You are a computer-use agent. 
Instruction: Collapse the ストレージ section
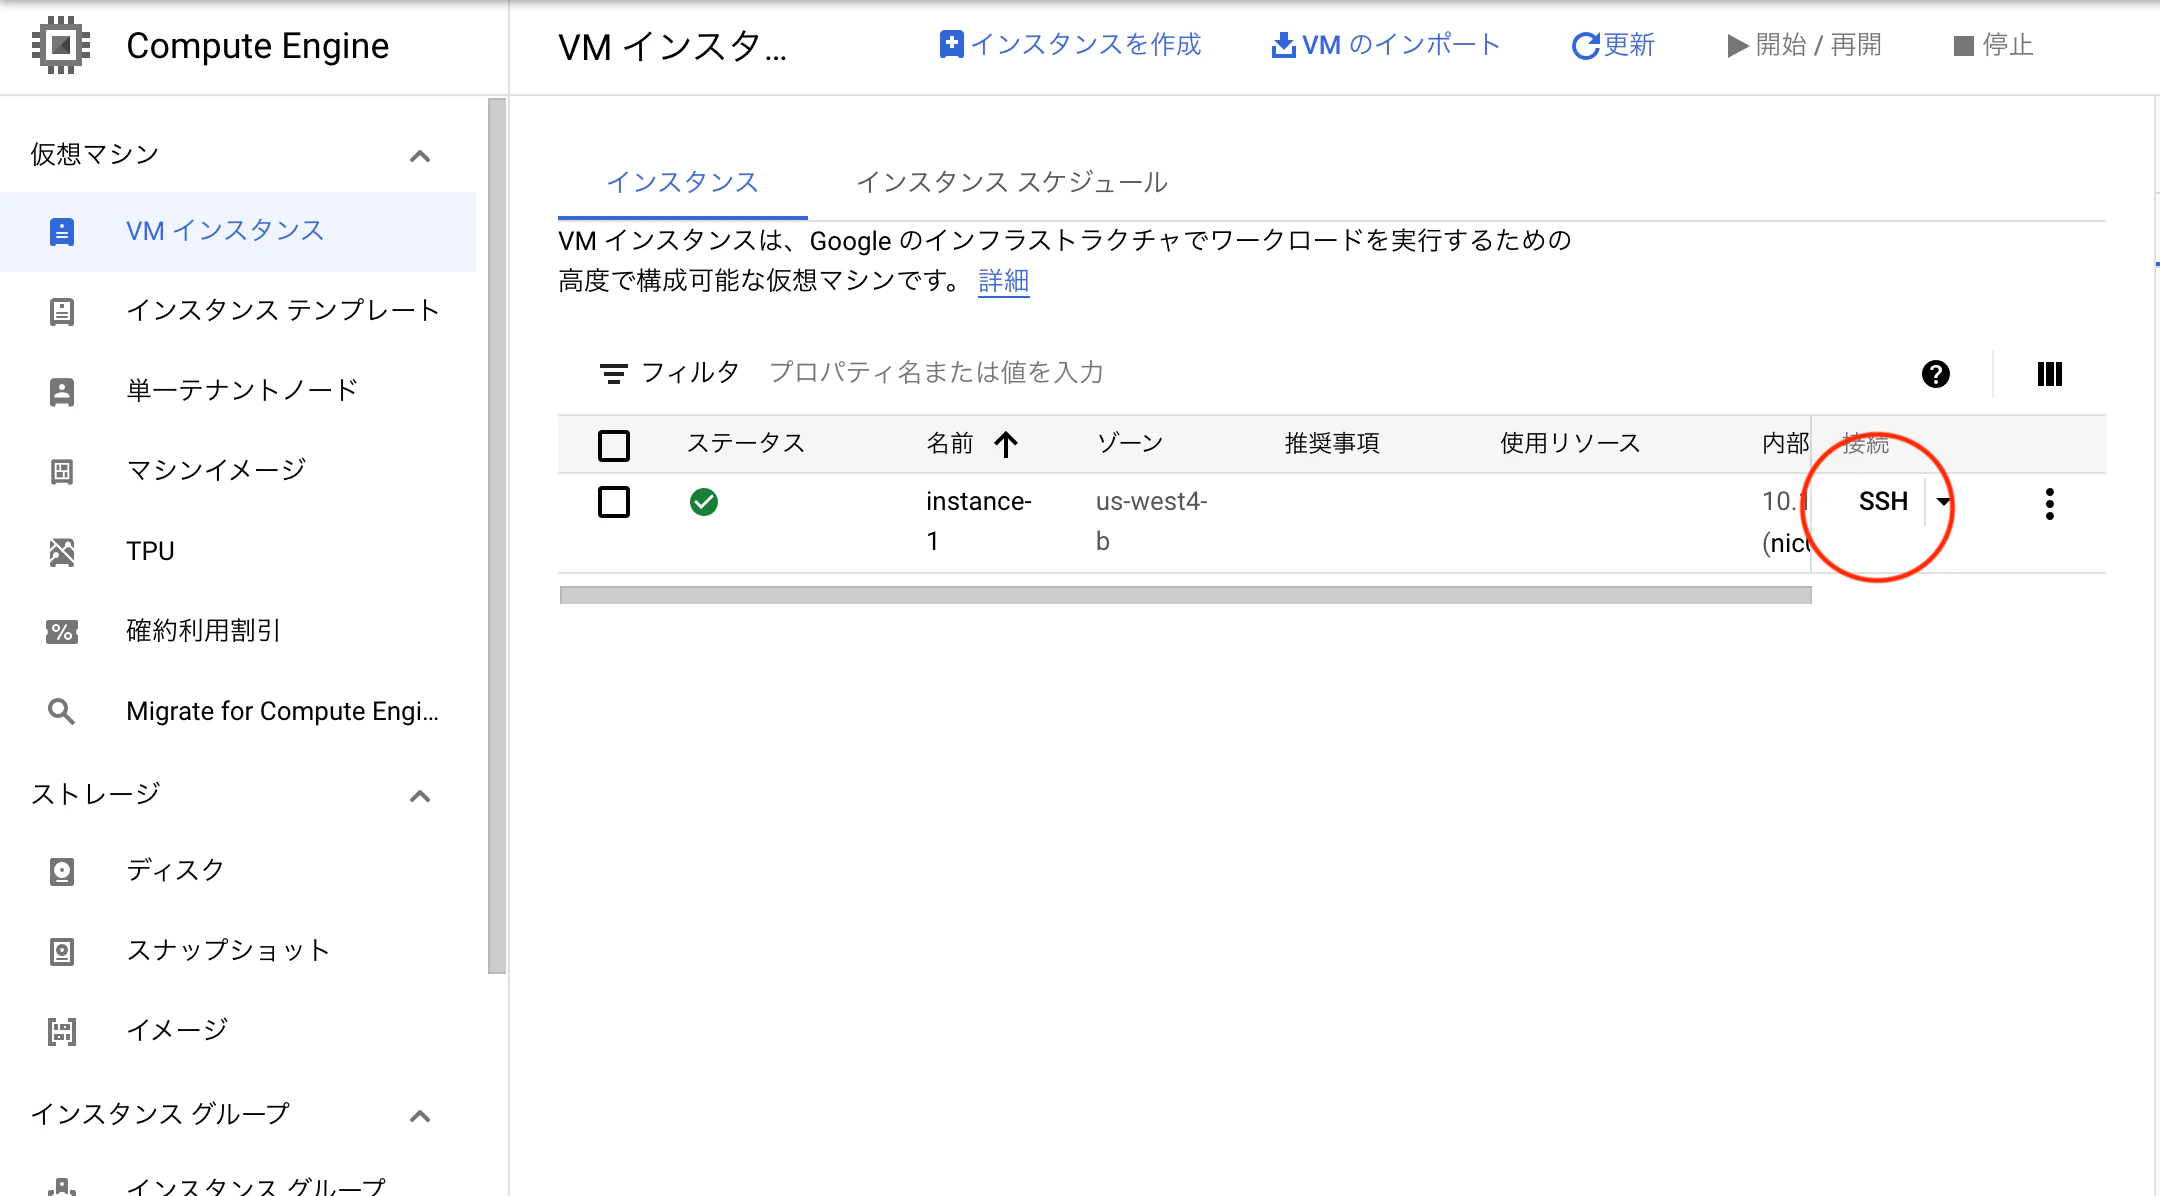click(x=420, y=796)
